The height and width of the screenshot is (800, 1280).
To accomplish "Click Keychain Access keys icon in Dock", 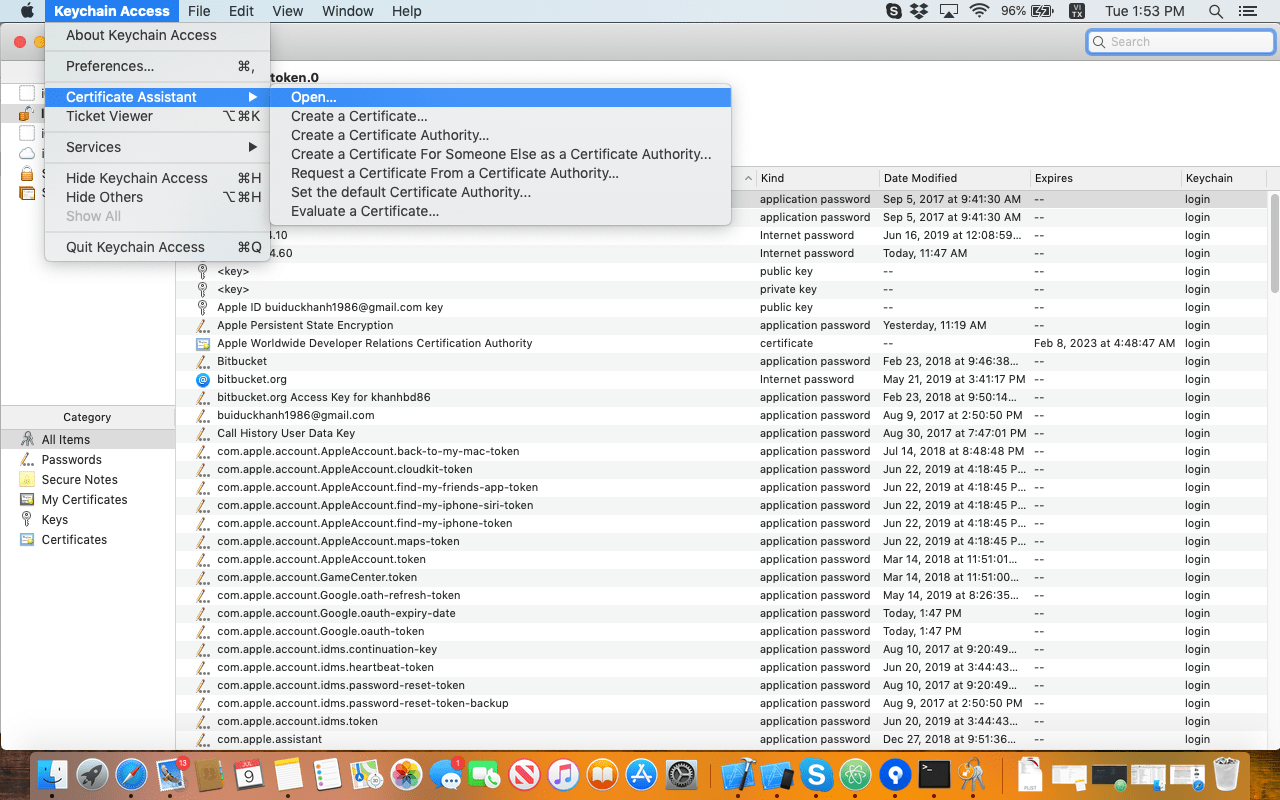I will click(972, 775).
